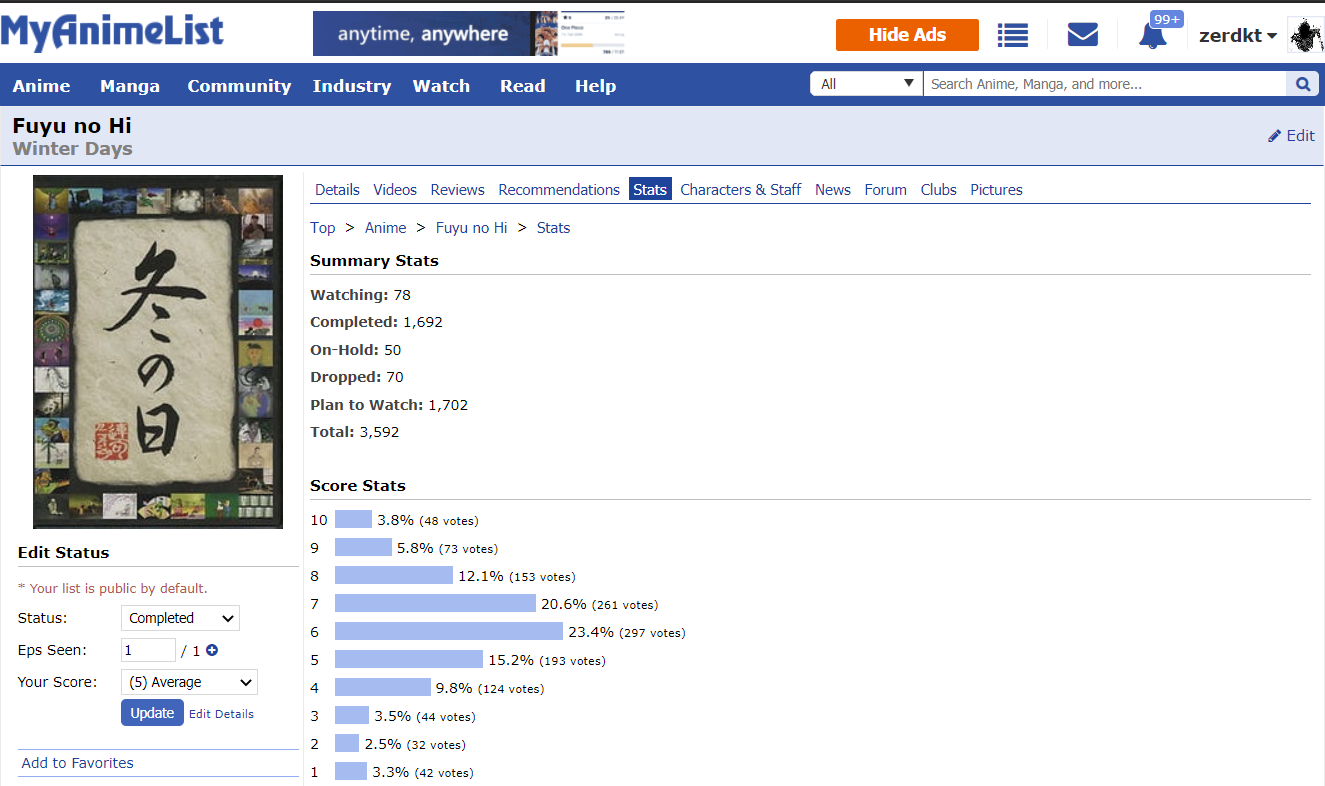1325x786 pixels.
Task: Open the Your Score dropdown
Action: (189, 682)
